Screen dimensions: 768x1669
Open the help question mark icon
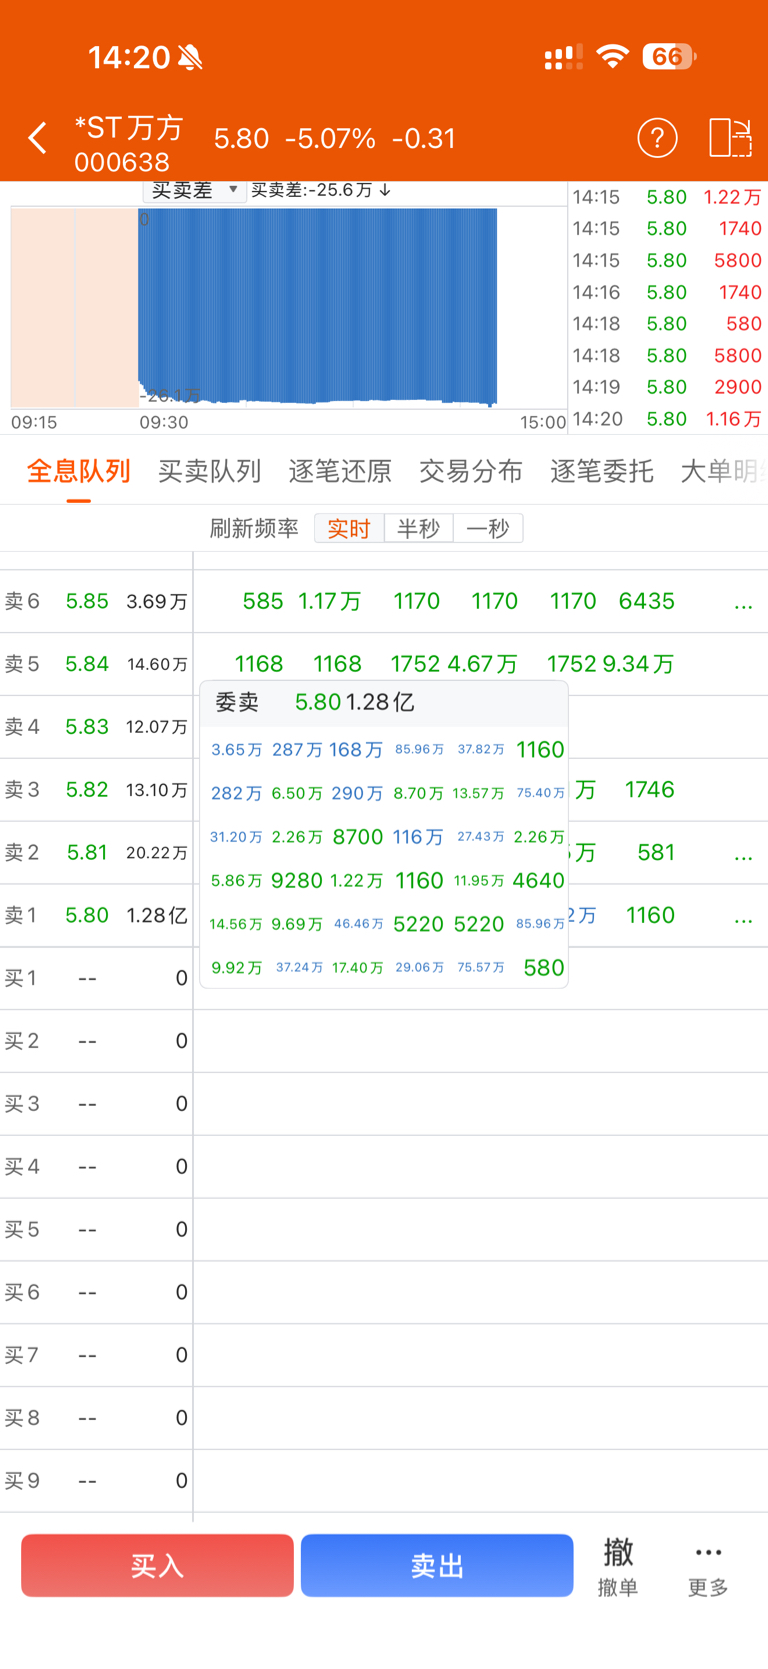pos(657,138)
